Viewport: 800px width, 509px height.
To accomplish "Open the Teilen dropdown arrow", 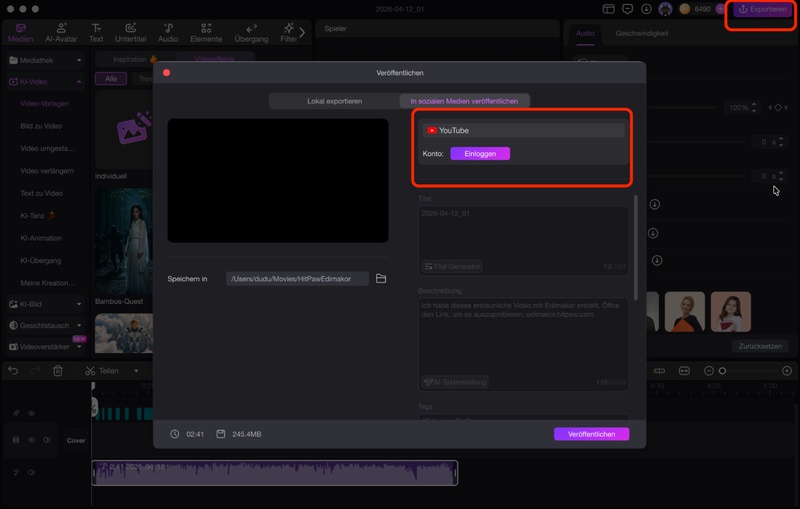I will 136,371.
